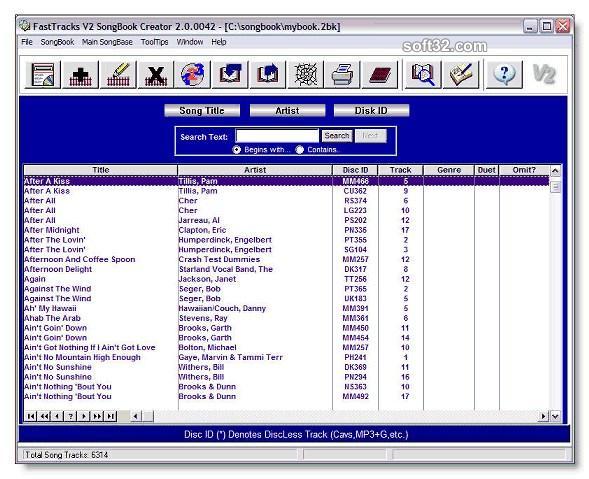Click the vertical scrollbar up arrow
The width and height of the screenshot is (589, 479).
(555, 171)
